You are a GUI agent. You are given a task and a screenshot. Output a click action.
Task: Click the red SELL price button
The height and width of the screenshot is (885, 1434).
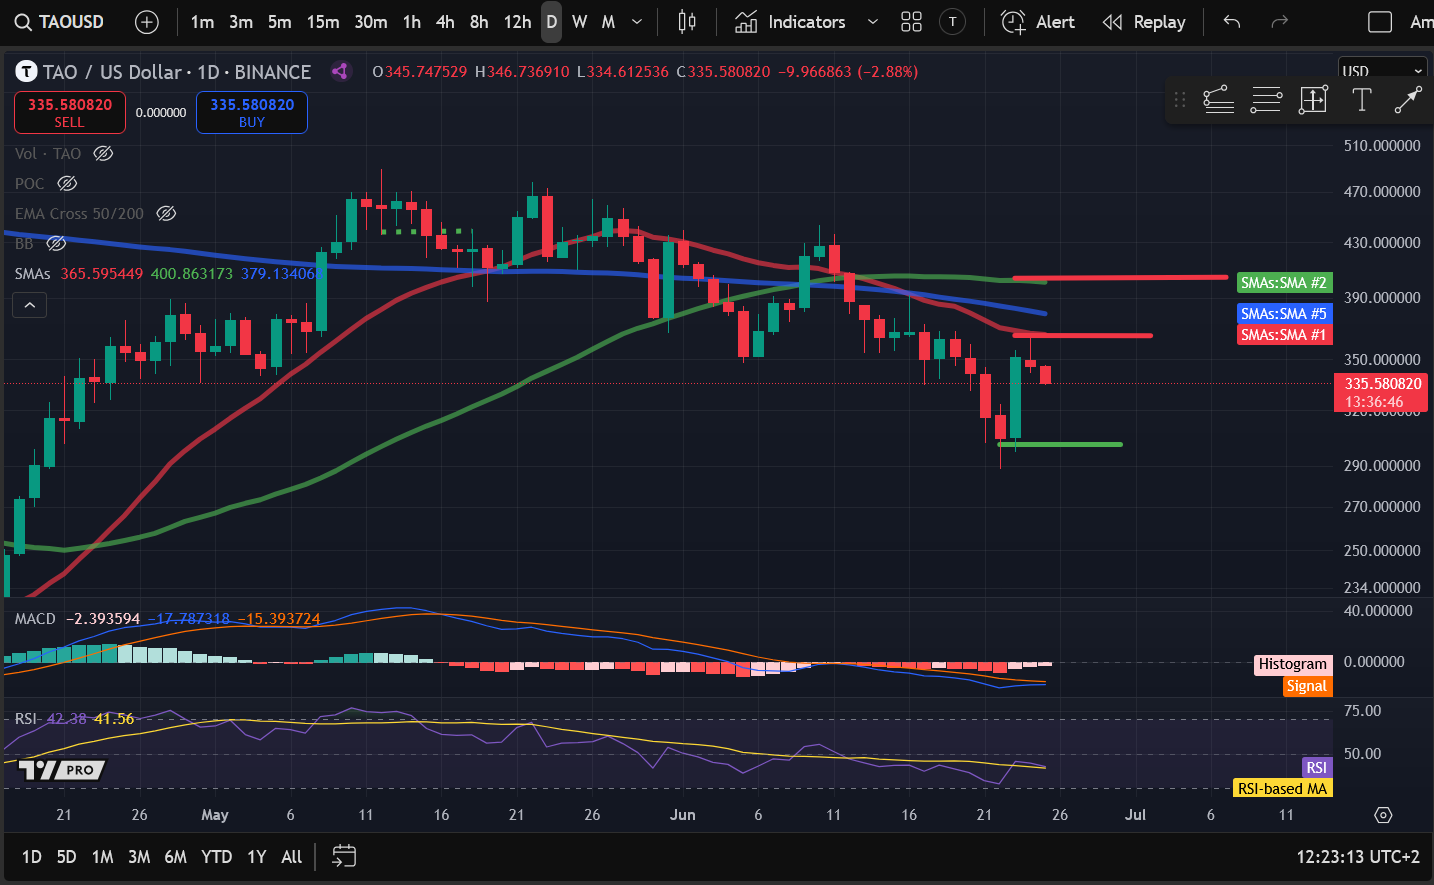(x=70, y=112)
